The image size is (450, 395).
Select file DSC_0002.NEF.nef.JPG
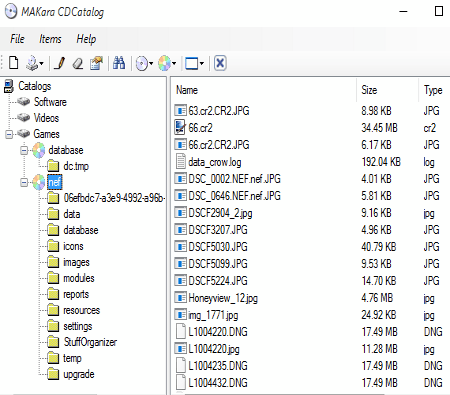(234, 179)
